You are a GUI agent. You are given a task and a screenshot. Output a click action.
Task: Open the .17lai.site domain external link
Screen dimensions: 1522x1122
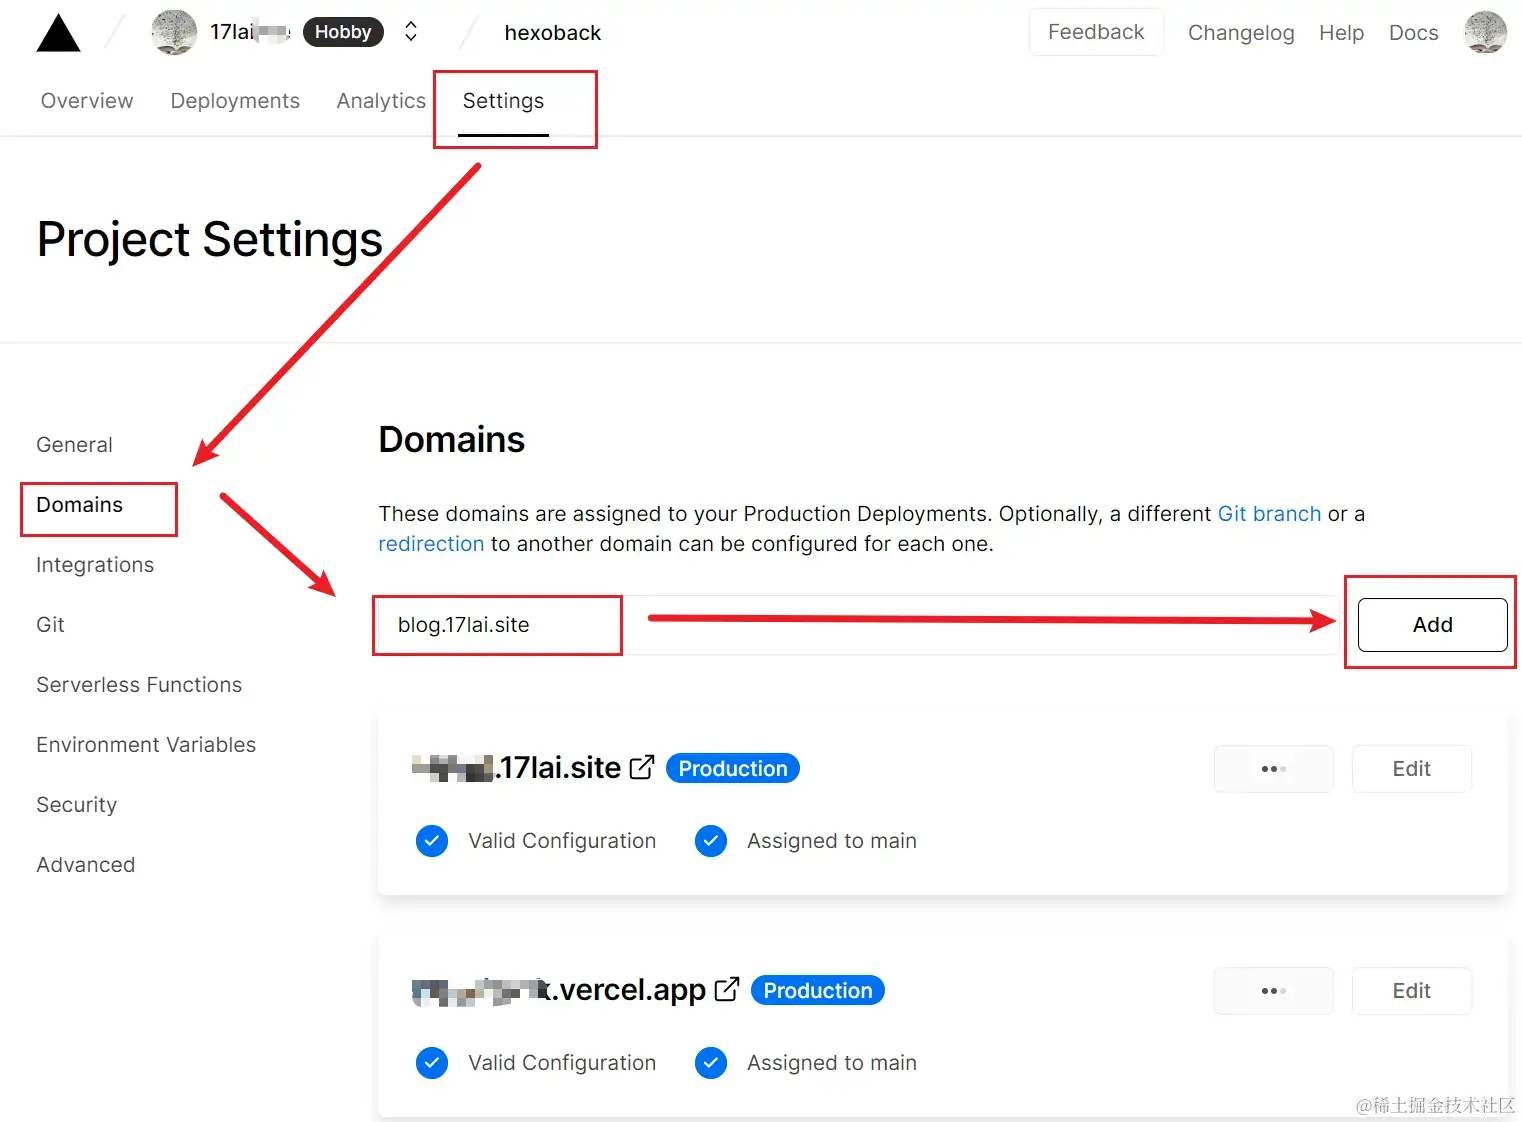[643, 766]
